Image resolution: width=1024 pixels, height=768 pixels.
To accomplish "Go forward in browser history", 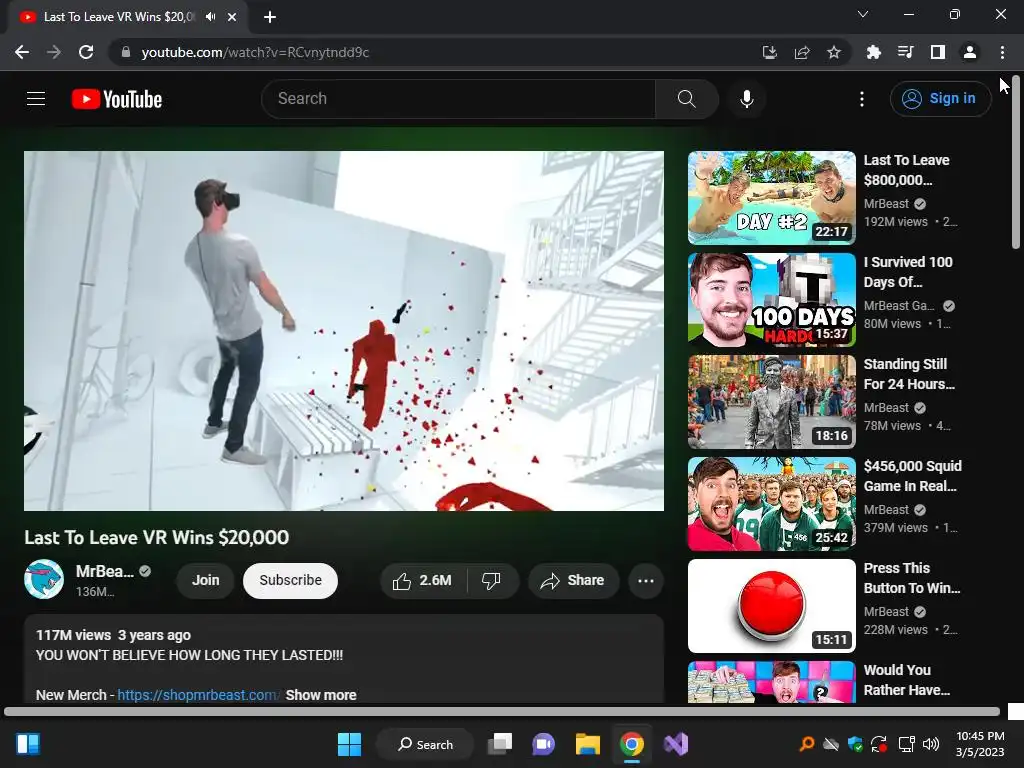I will coord(54,52).
